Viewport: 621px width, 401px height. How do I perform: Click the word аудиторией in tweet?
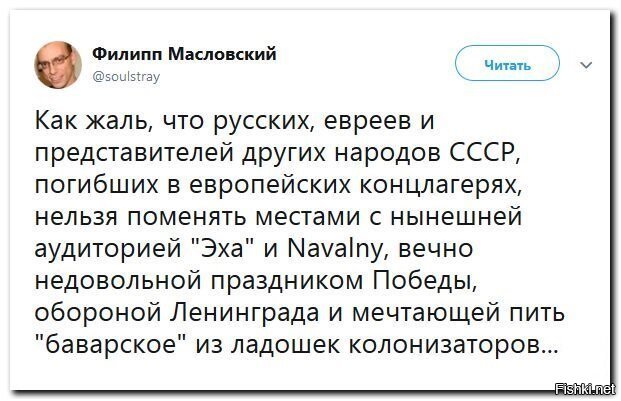pyautogui.click(x=108, y=250)
